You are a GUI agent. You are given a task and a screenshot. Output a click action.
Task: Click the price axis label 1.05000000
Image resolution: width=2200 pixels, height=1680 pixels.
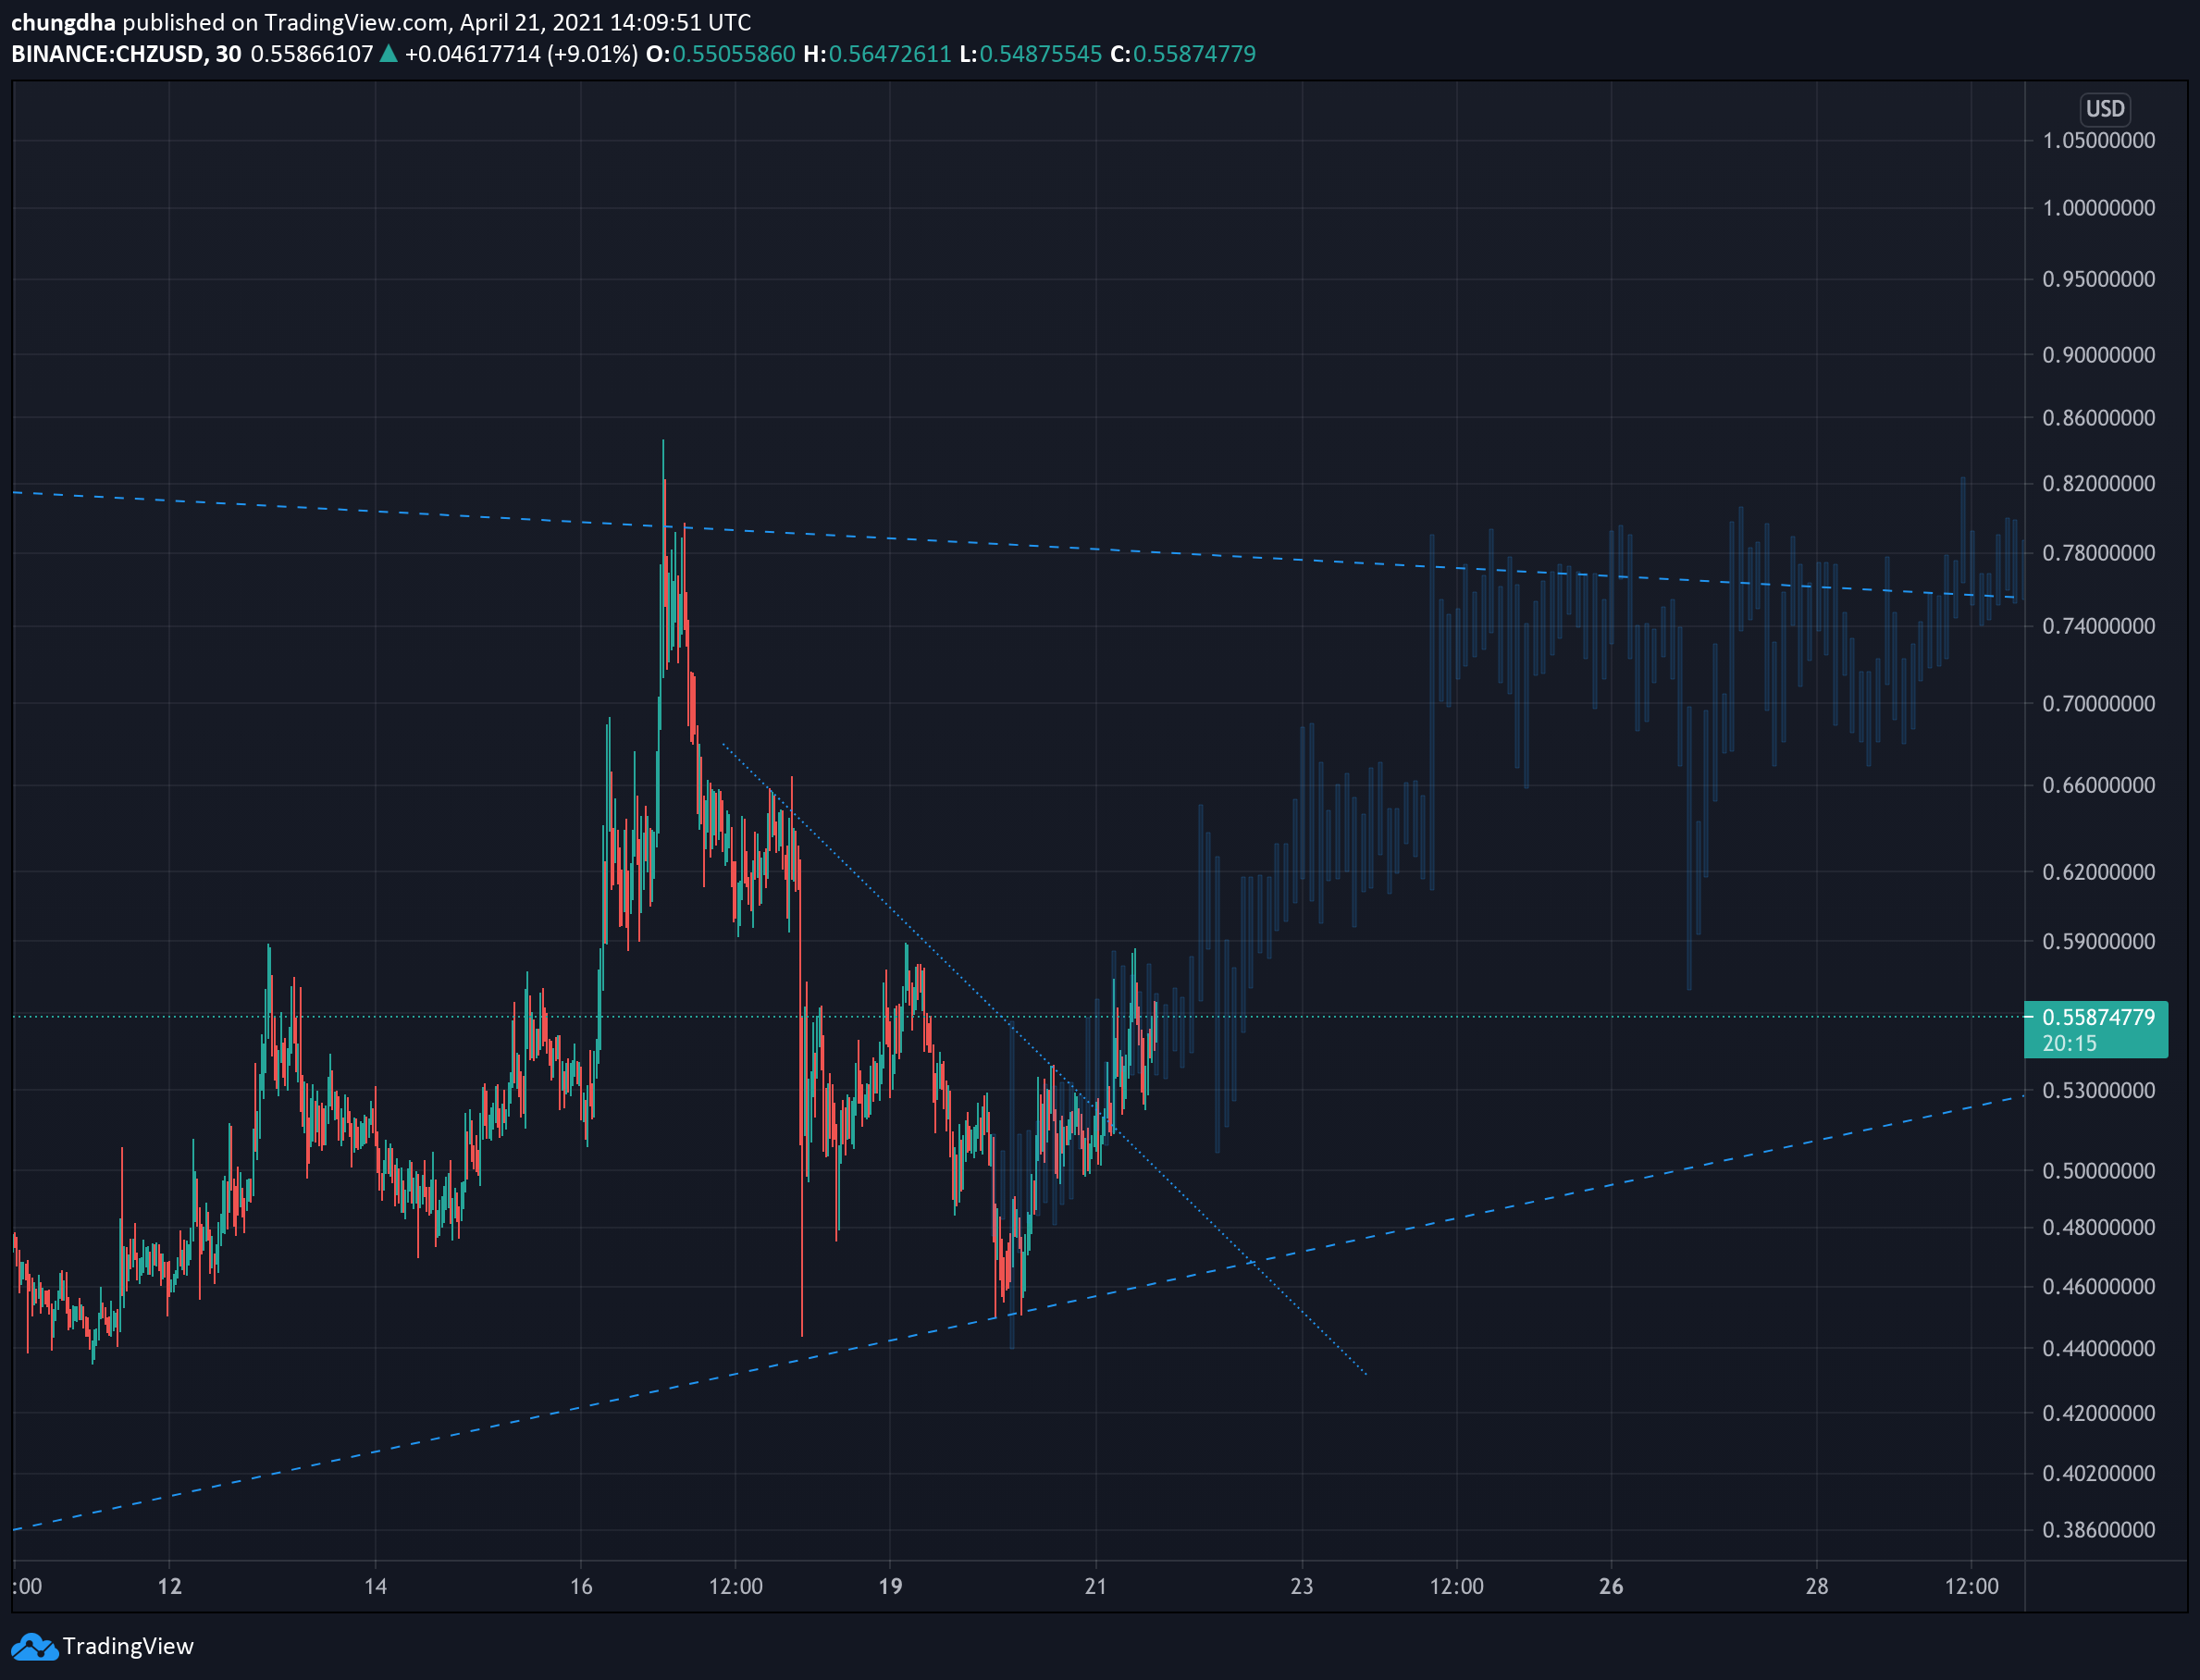click(2098, 140)
